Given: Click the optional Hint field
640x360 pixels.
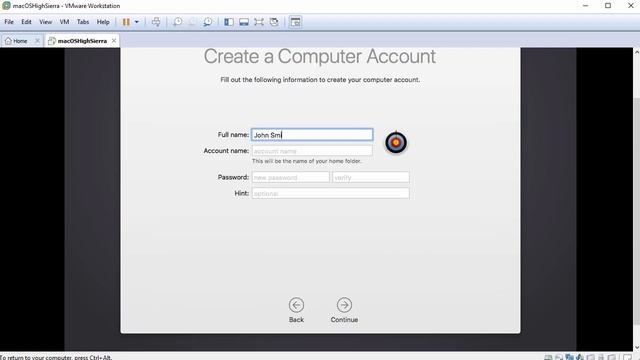Looking at the screenshot, I should click(330, 193).
